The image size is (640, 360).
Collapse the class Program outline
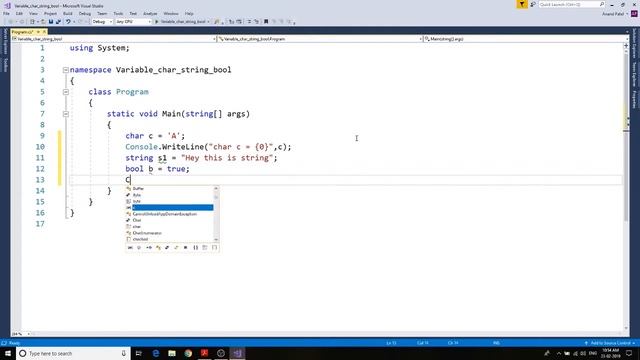66,92
